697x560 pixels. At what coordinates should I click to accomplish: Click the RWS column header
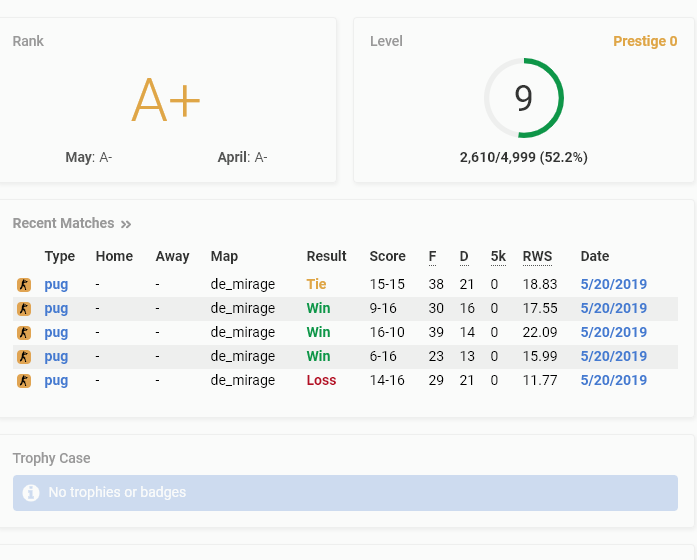click(x=537, y=256)
